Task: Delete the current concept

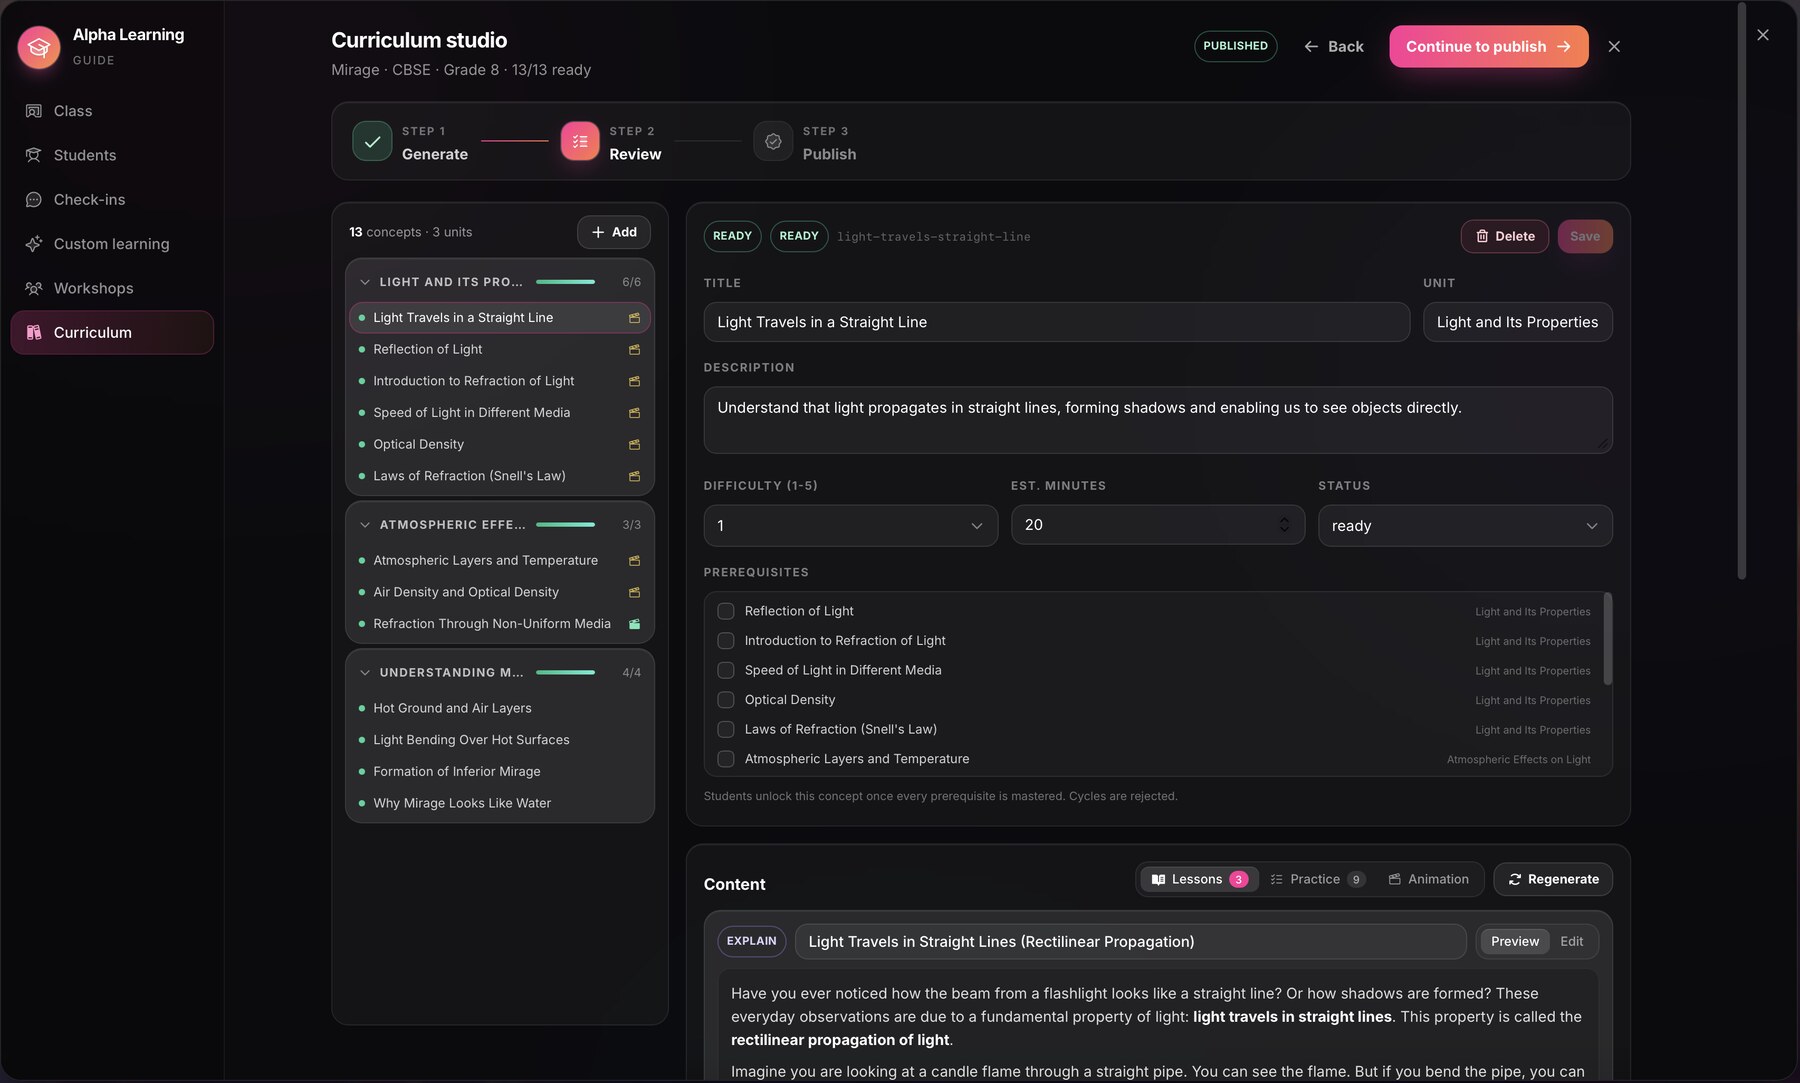Action: (x=1505, y=237)
